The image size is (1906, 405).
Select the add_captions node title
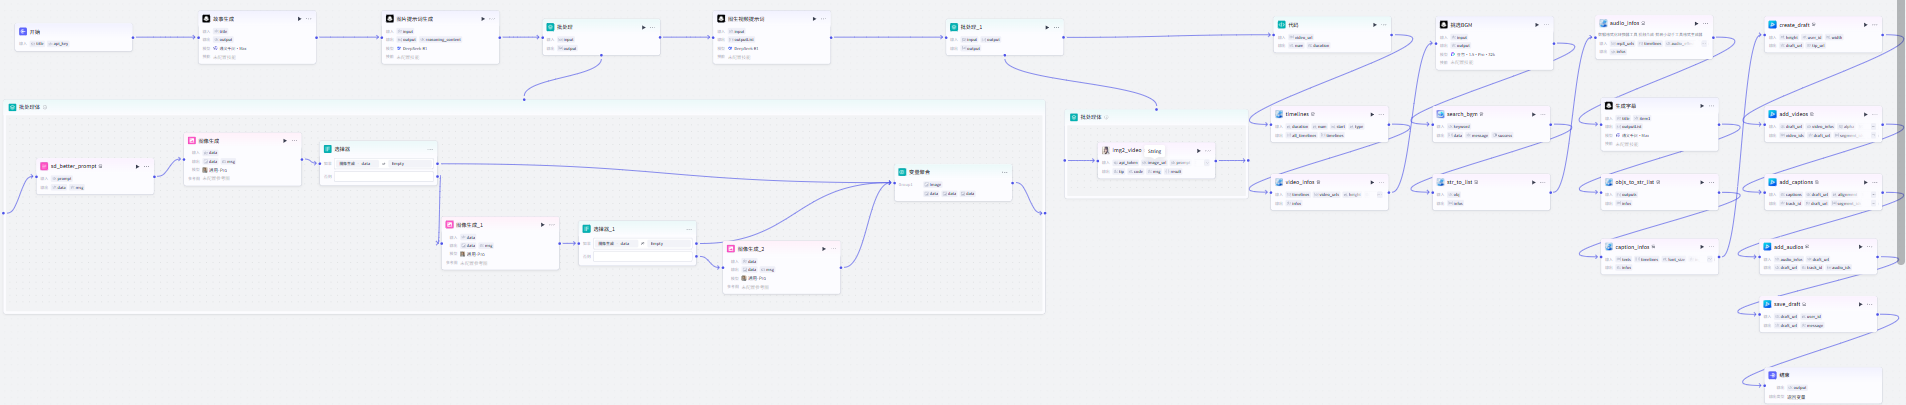click(x=1795, y=182)
